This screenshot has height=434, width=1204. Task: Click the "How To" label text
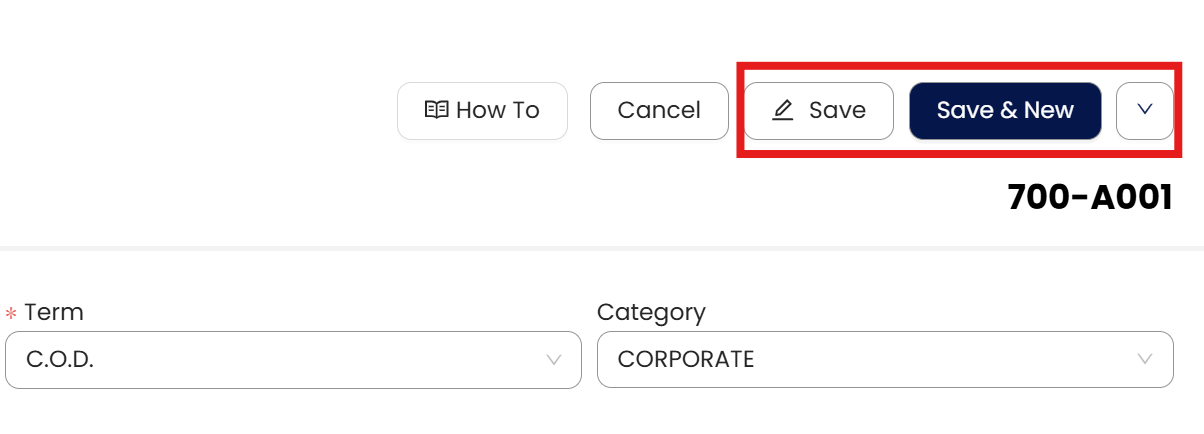497,110
